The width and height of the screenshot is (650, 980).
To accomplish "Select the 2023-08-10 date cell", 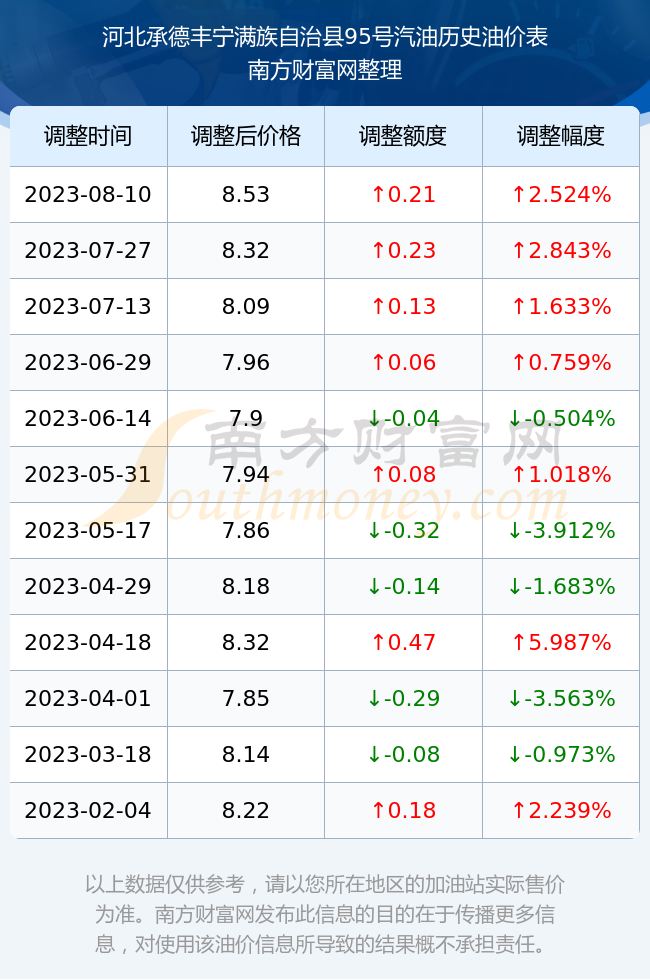I will pos(88,194).
